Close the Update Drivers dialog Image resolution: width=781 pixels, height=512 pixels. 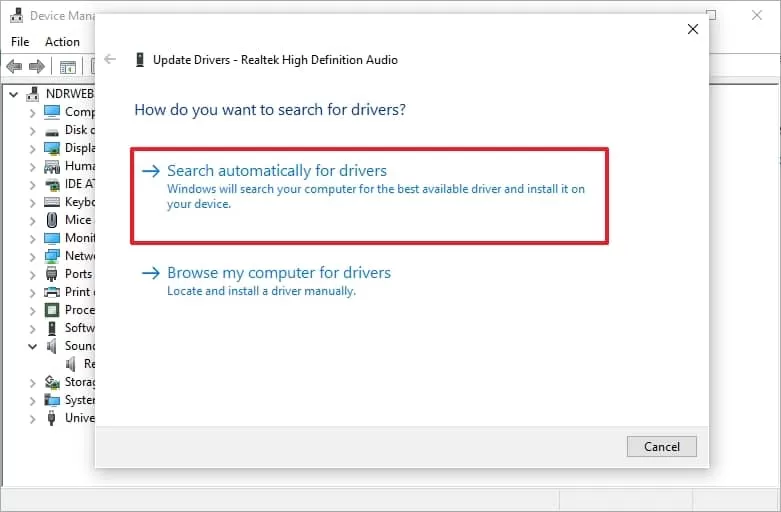(x=692, y=29)
